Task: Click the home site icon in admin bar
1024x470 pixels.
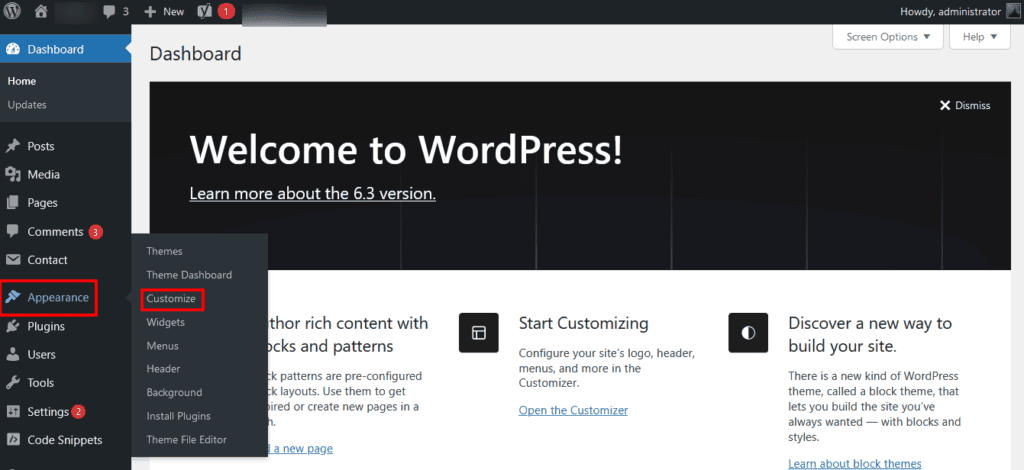Action: click(x=41, y=11)
